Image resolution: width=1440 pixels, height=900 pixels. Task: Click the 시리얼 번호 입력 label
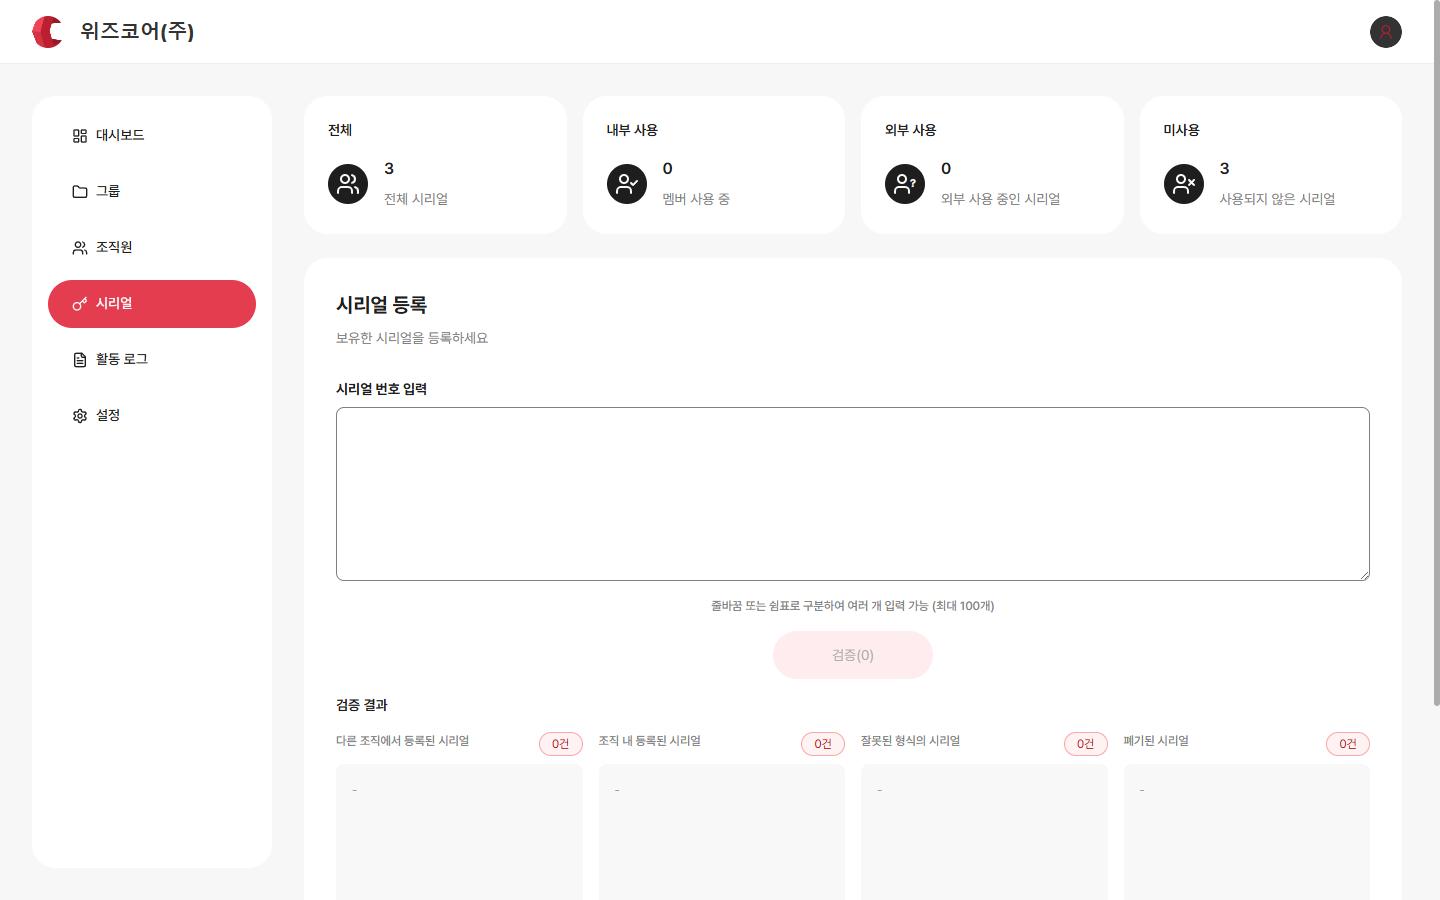coord(381,389)
